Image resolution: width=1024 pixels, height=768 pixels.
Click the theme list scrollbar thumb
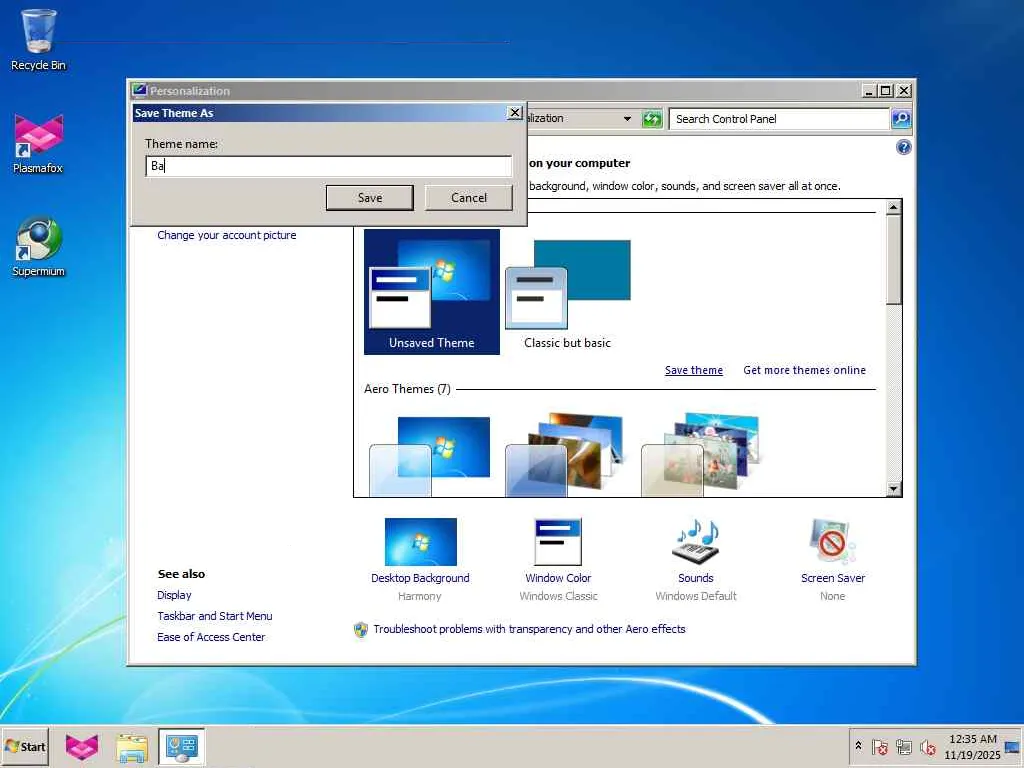(x=893, y=260)
